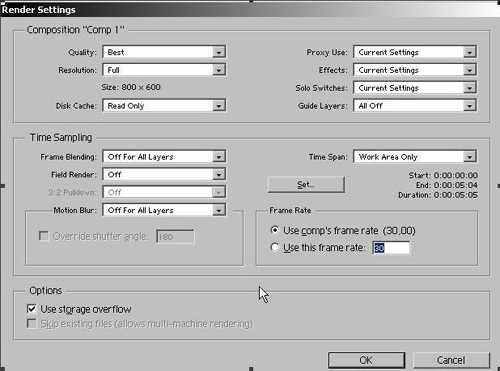Image resolution: width=500 pixels, height=371 pixels.
Task: Dismiss dialog with the Cancel button
Action: coord(451,360)
